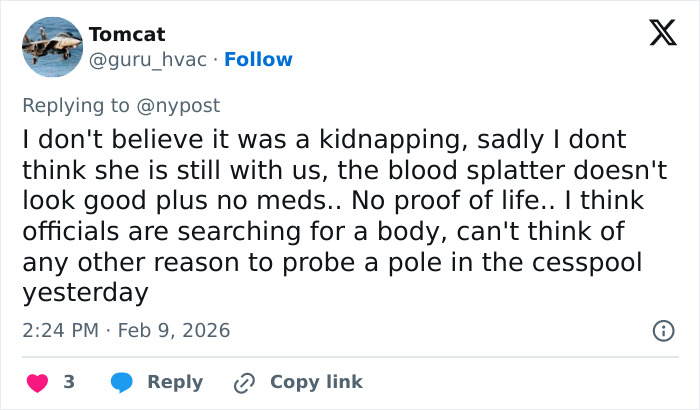Open the Tomcat display name

(127, 34)
